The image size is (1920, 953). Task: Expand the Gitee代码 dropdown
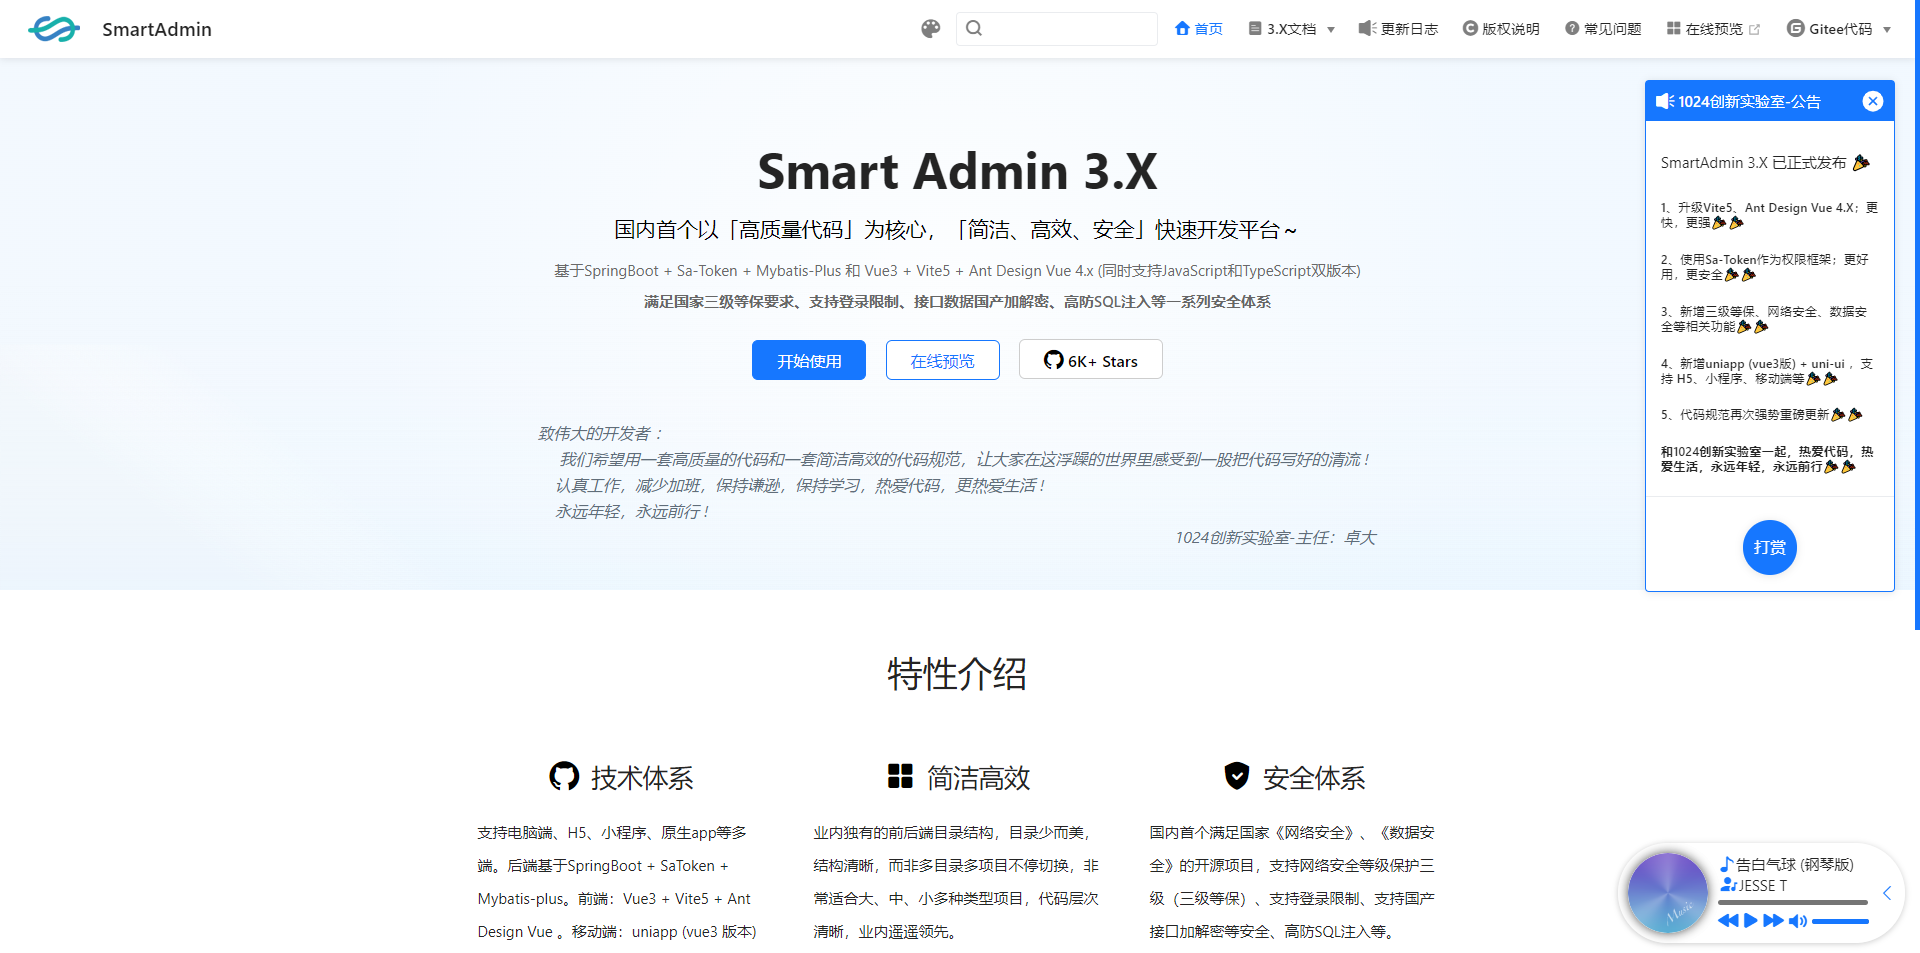[x=1839, y=29]
